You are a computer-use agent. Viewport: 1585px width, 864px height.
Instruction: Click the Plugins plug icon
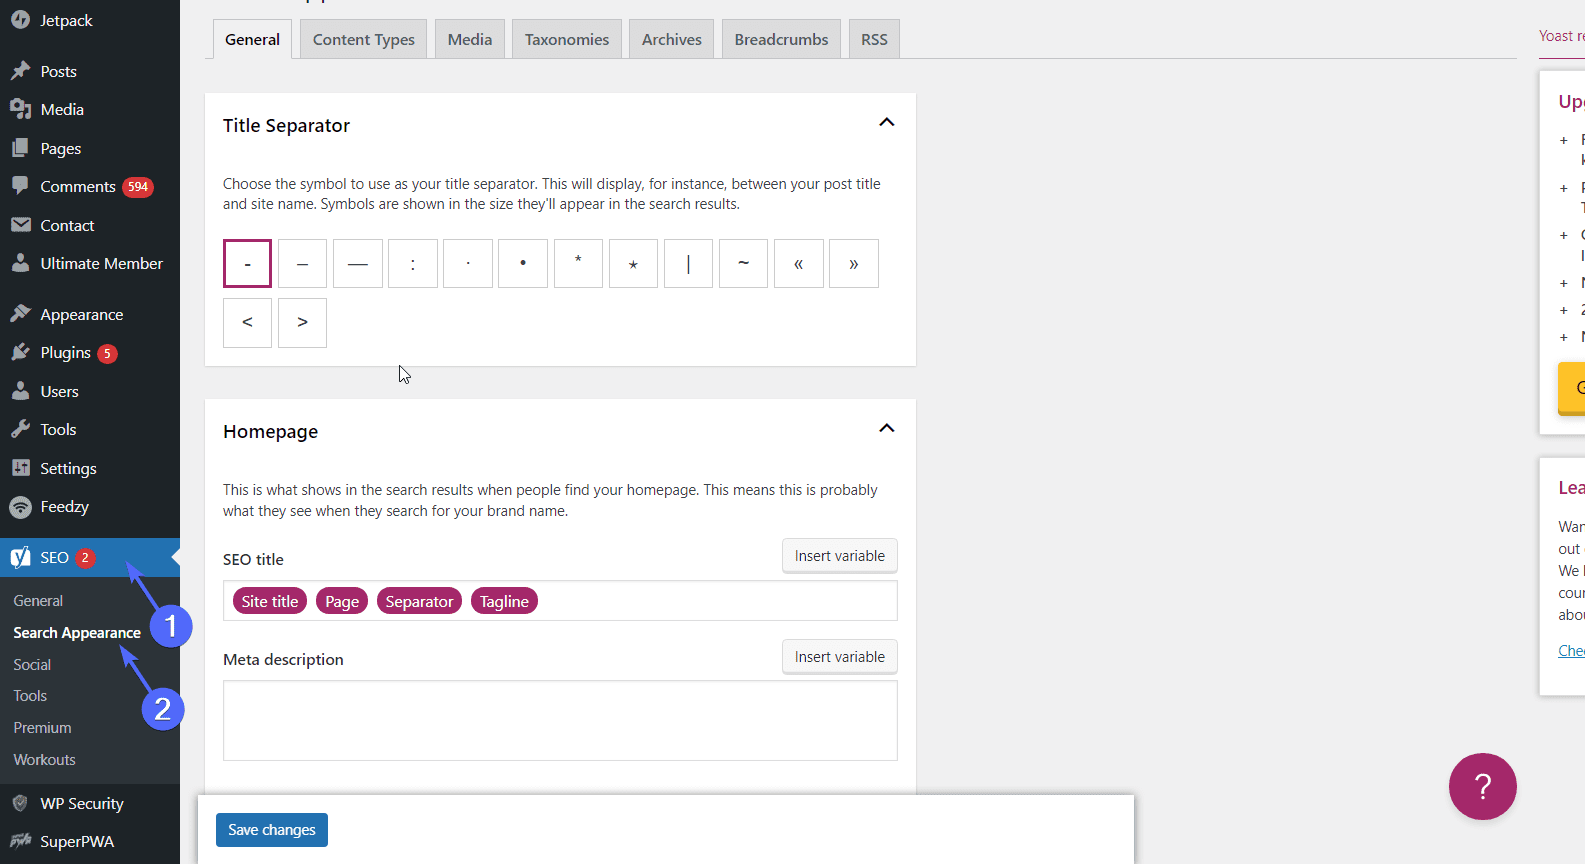[x=20, y=352]
